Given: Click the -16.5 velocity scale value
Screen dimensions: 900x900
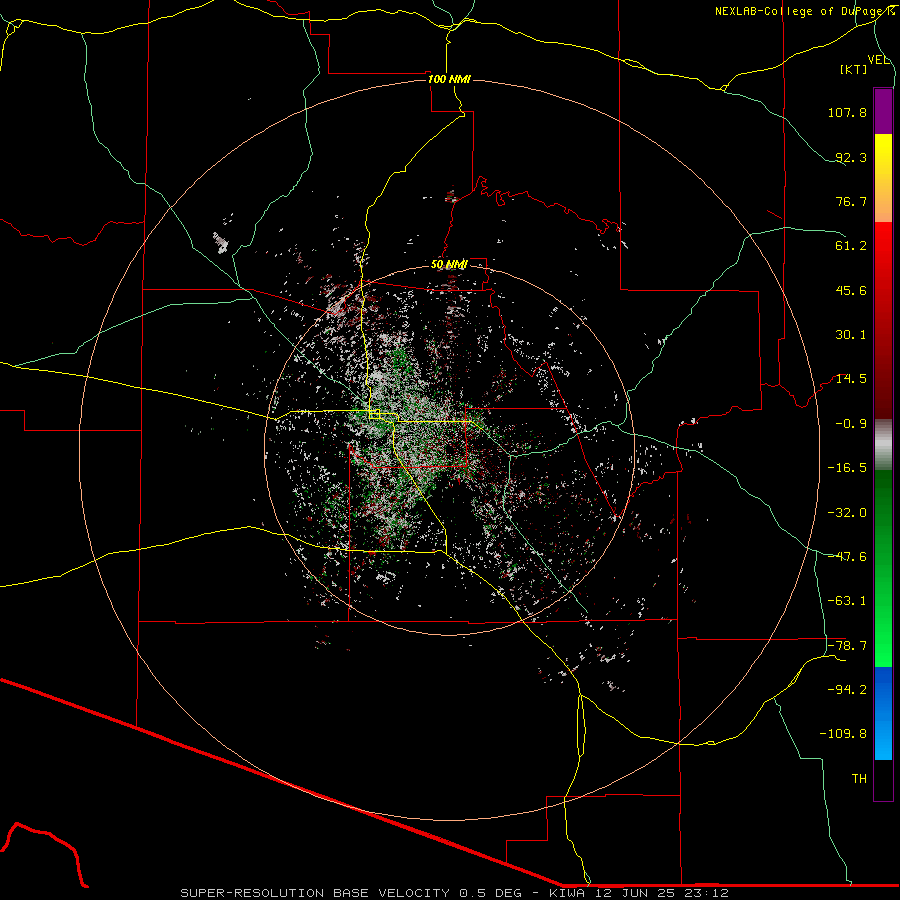Looking at the screenshot, I should pyautogui.click(x=847, y=468).
